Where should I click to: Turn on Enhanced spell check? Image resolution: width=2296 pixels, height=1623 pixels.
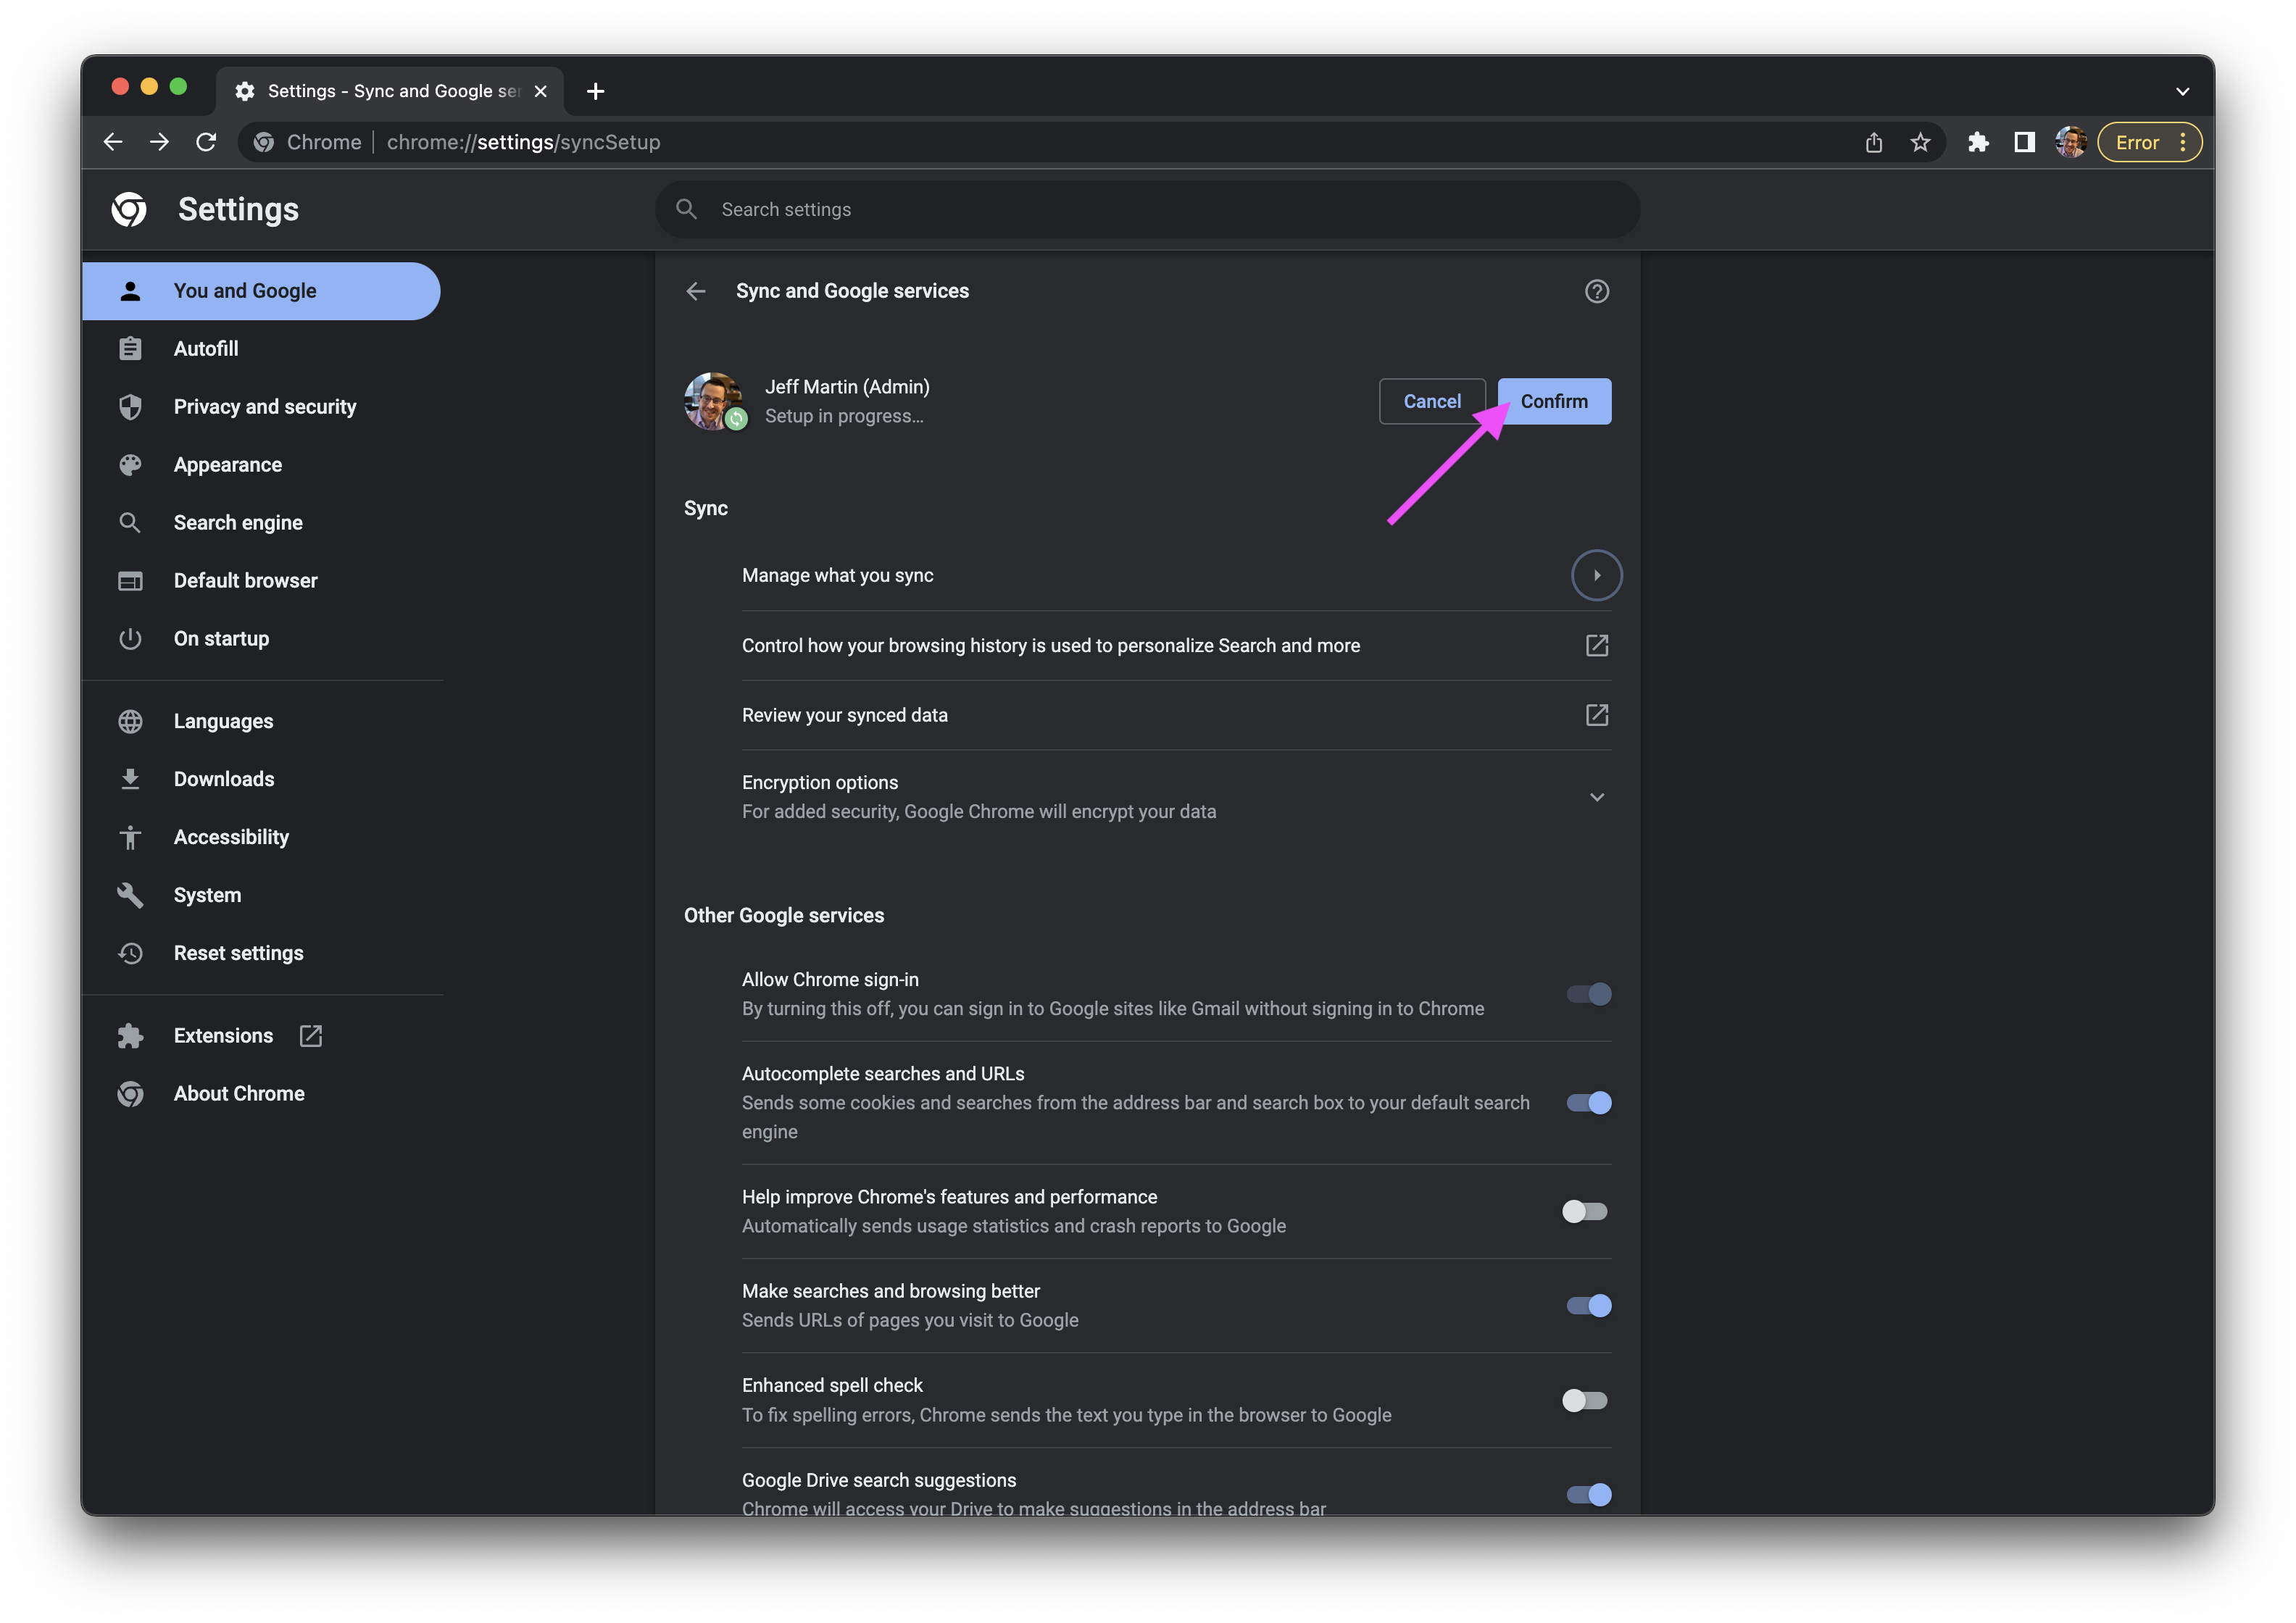1585,1400
